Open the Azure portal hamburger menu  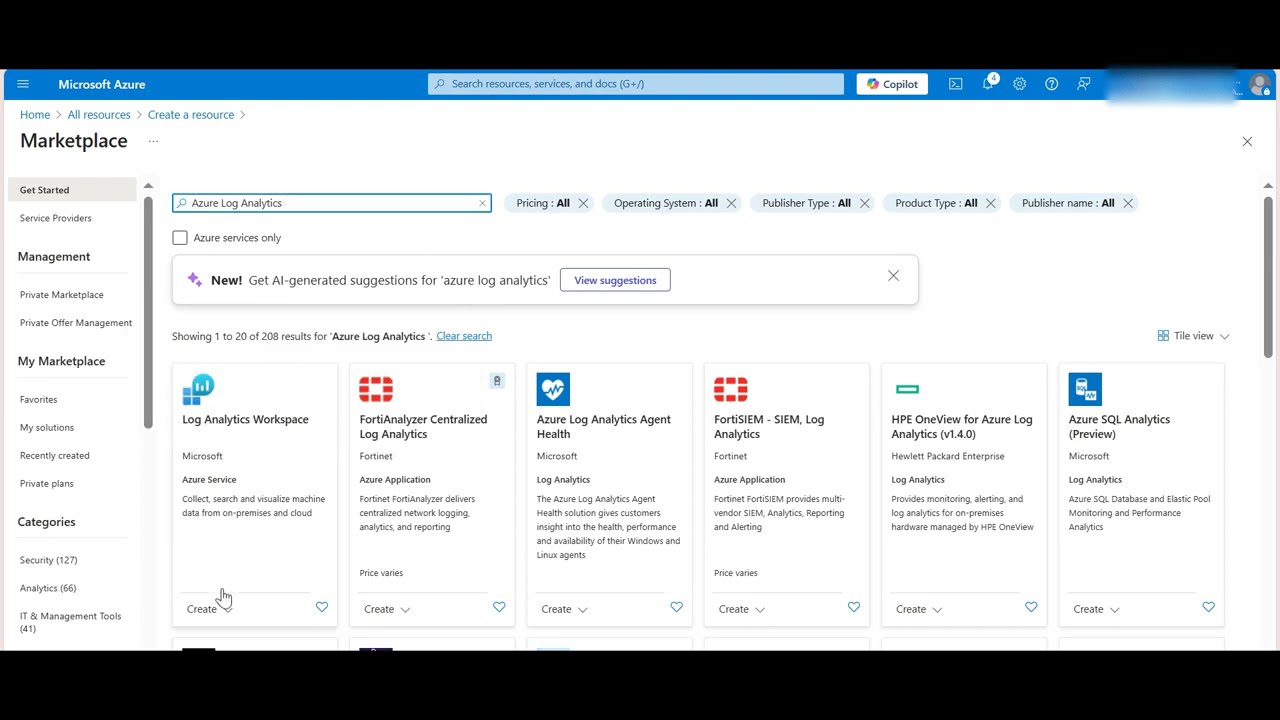23,84
